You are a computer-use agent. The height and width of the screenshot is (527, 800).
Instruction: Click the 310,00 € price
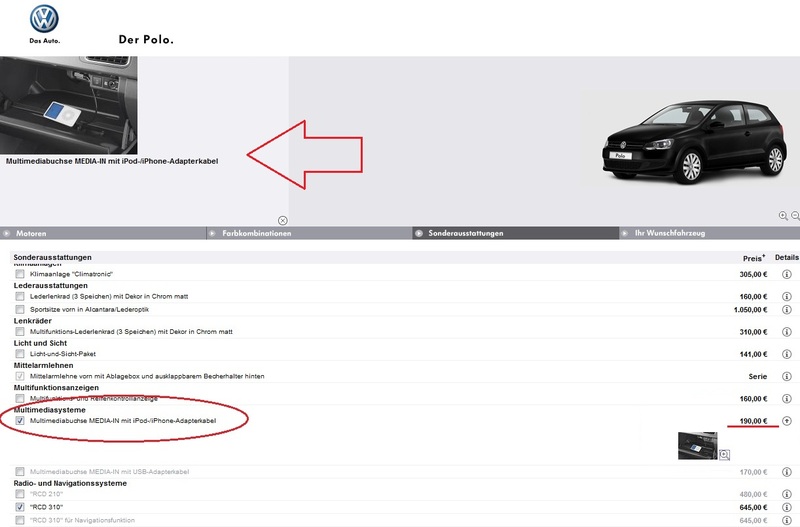click(x=754, y=332)
